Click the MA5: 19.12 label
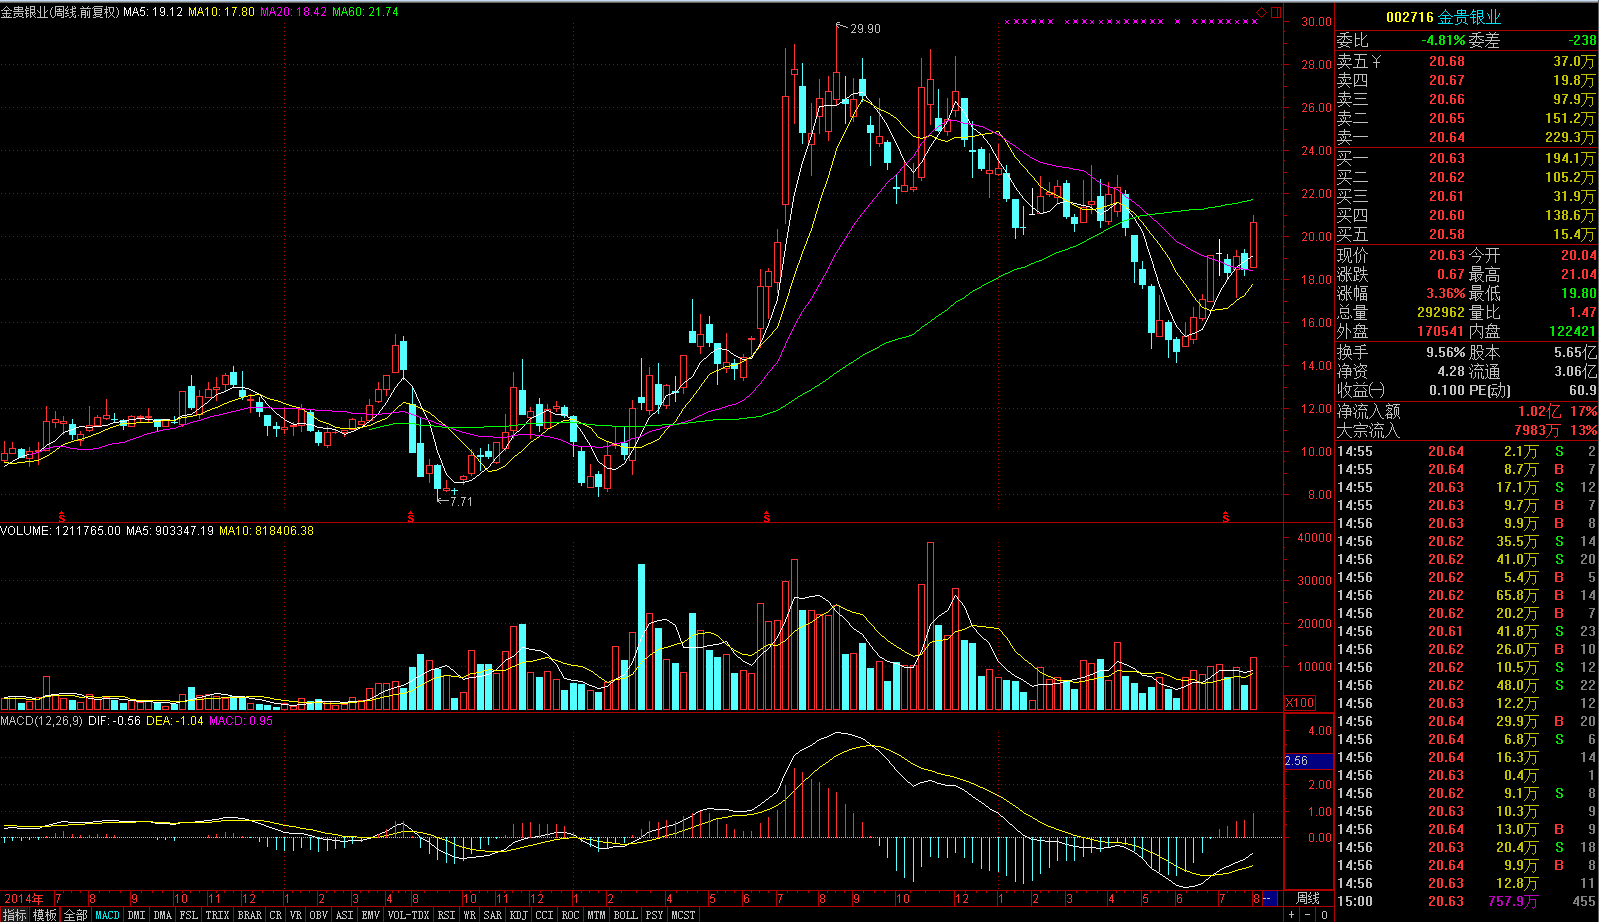Viewport: 1599px width, 922px height. (x=153, y=12)
